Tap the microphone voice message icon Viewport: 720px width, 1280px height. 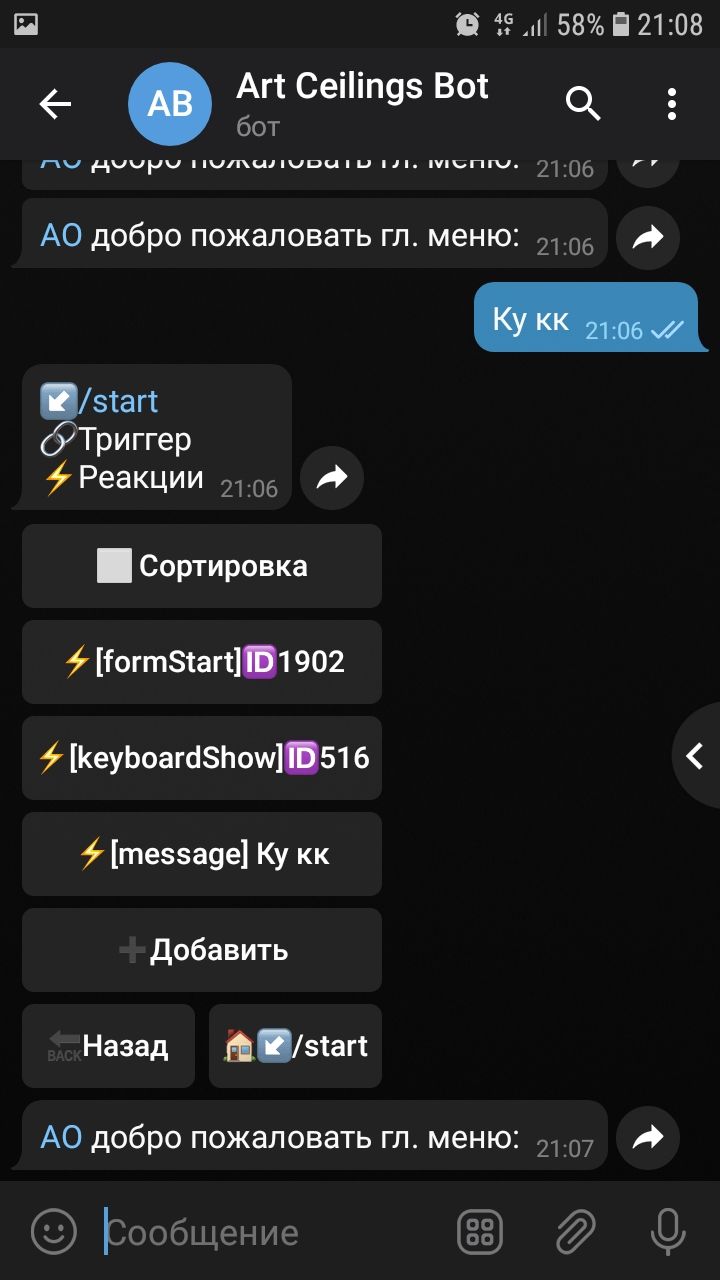[668, 1232]
